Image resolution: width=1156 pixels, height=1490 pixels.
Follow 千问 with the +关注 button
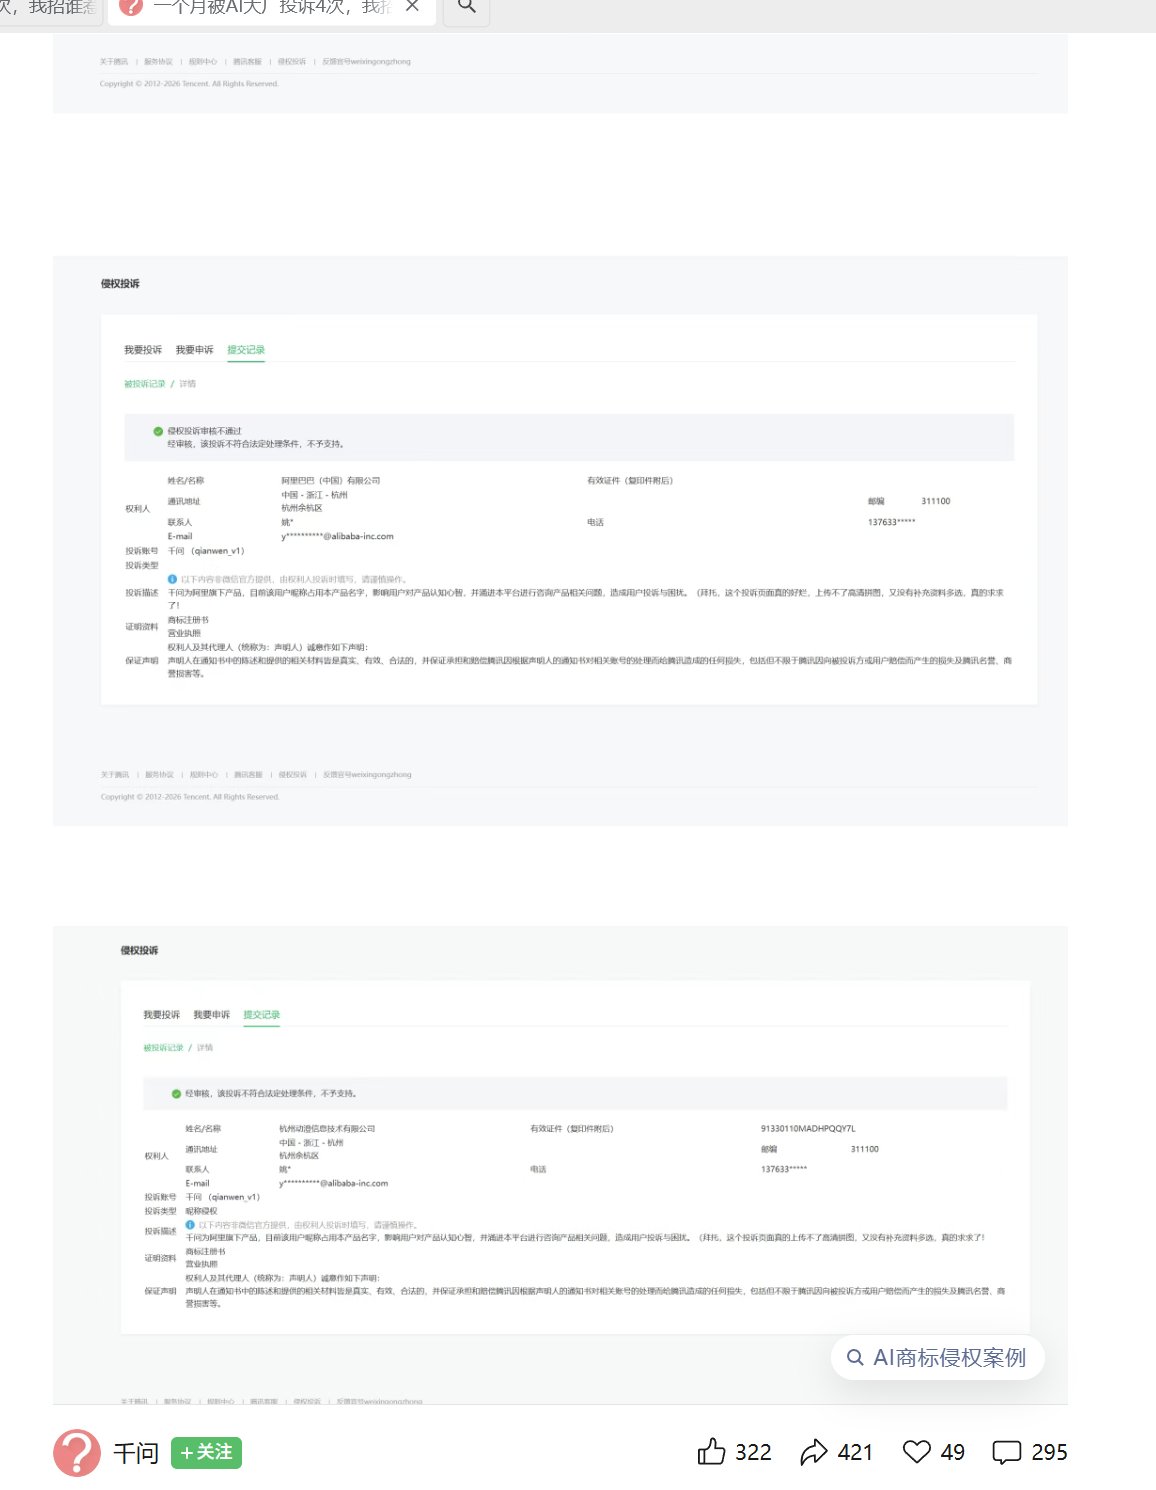coord(207,1452)
